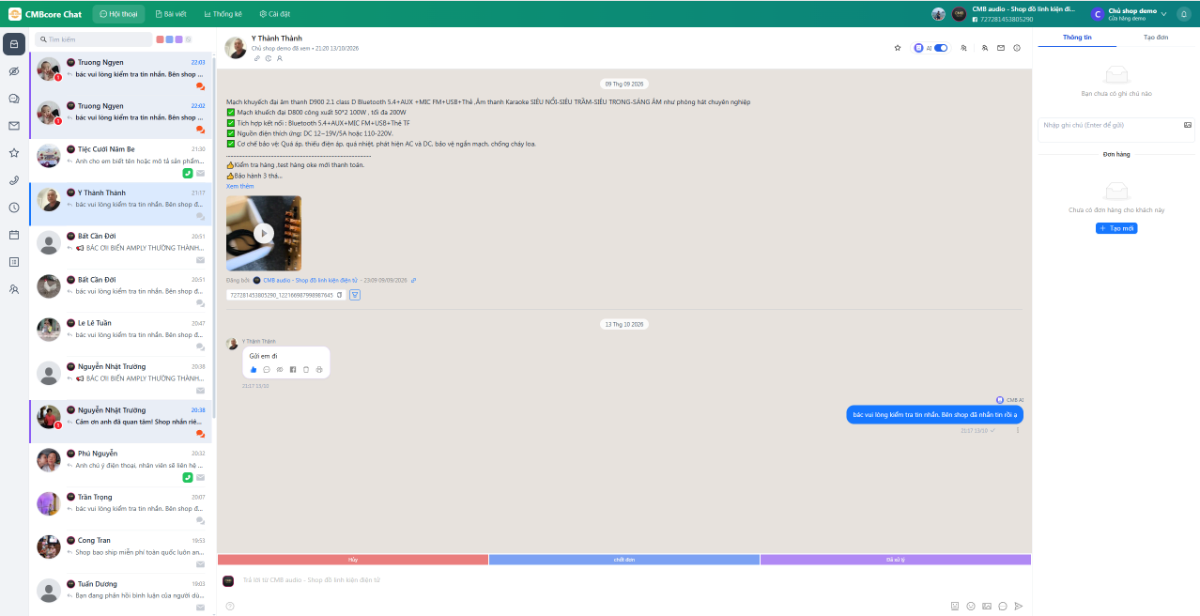
Task: Open the starred conversations sidebar icon
Action: (14, 153)
